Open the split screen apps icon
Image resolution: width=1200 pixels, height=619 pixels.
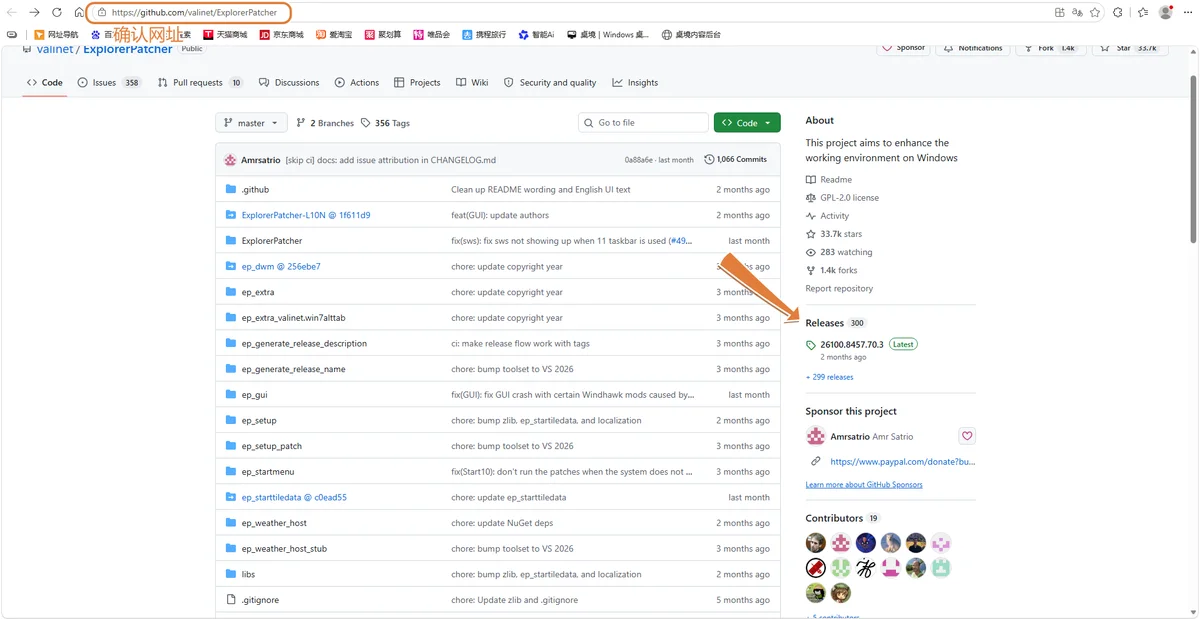click(1060, 13)
